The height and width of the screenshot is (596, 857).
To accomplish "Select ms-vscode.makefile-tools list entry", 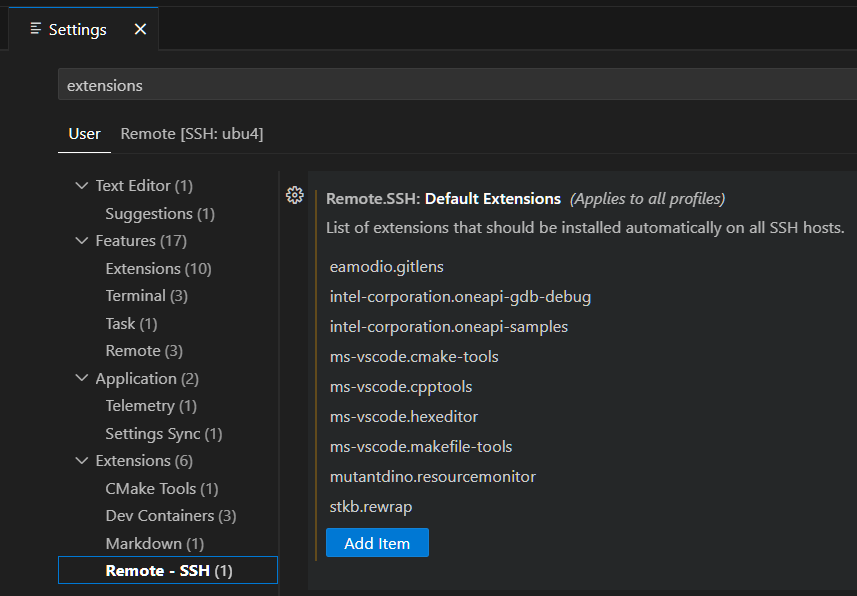I will coord(421,447).
